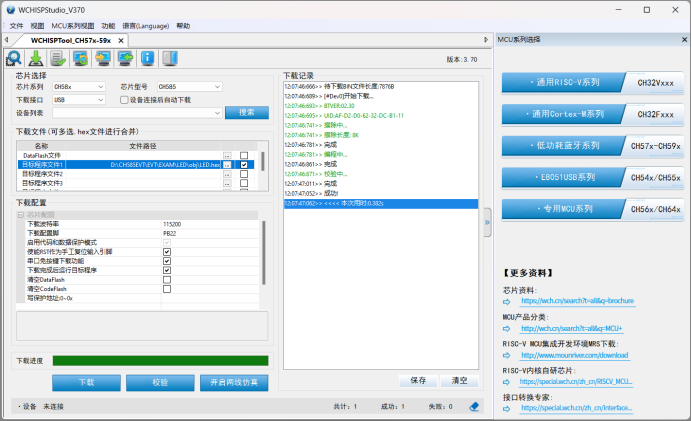Screen dimensions: 692x421
Task: Click browse button for 目标程序文件2 row
Action: [227, 174]
